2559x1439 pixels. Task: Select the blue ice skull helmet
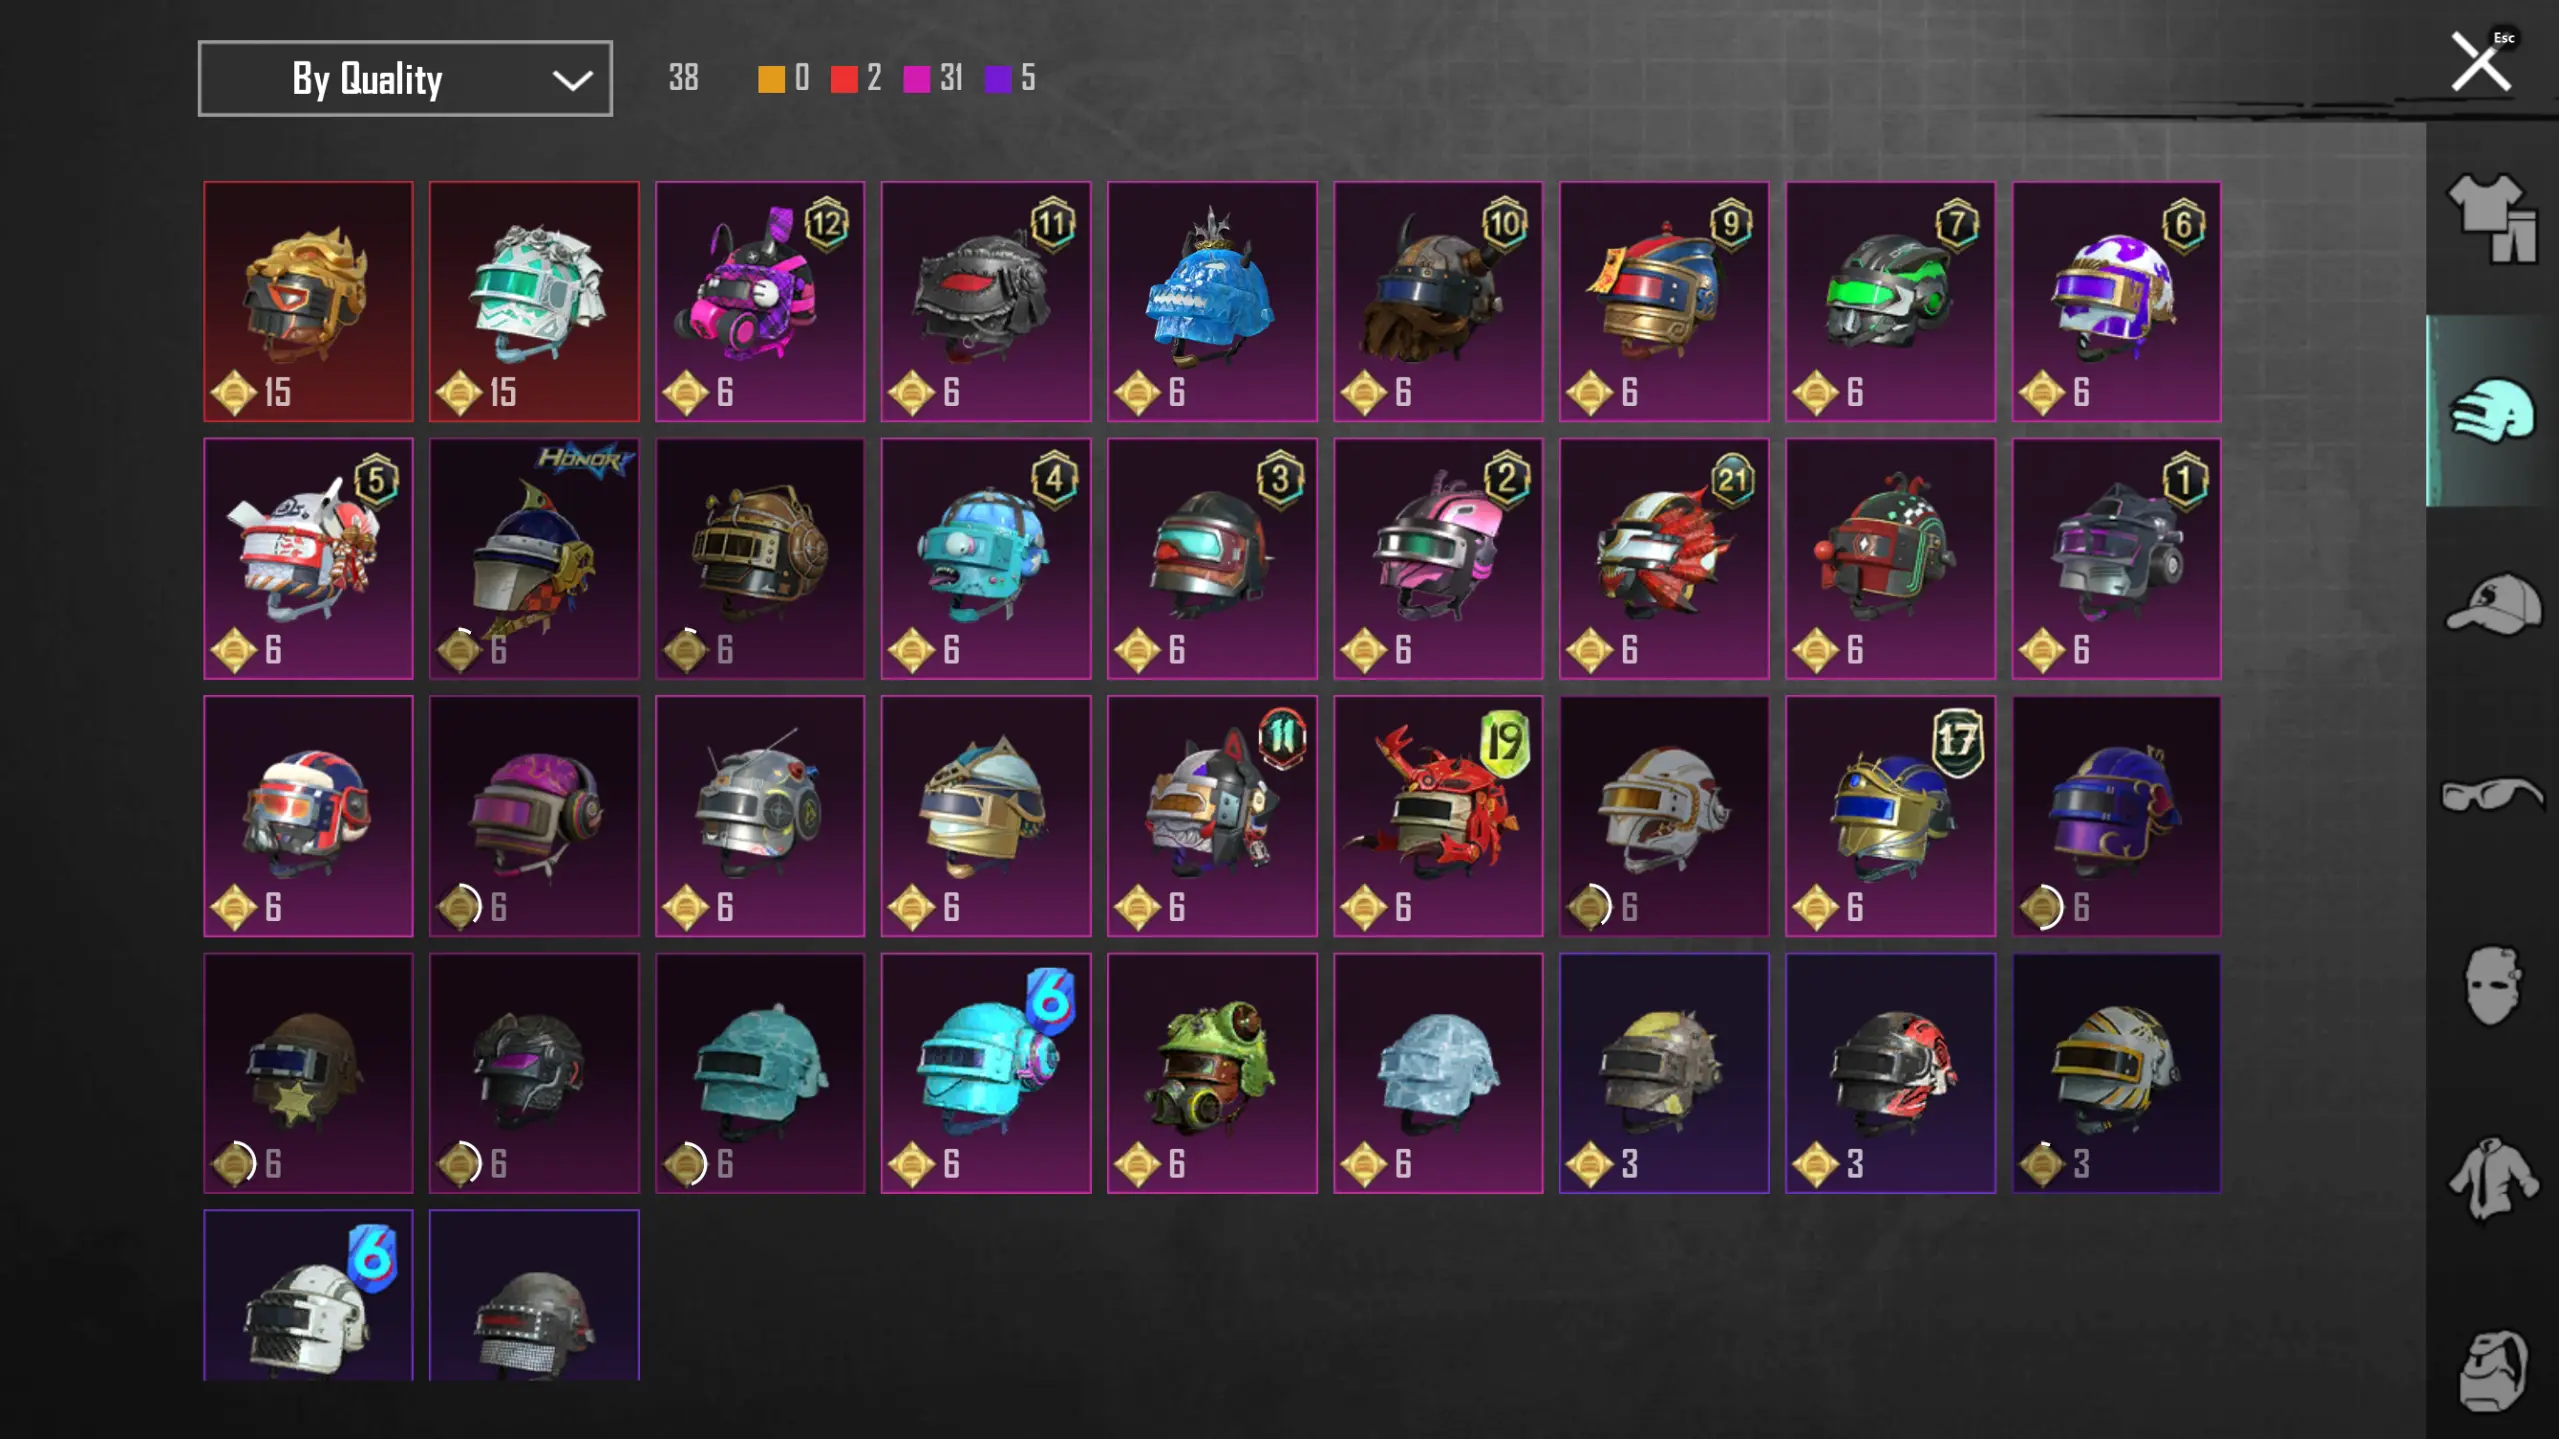1212,301
